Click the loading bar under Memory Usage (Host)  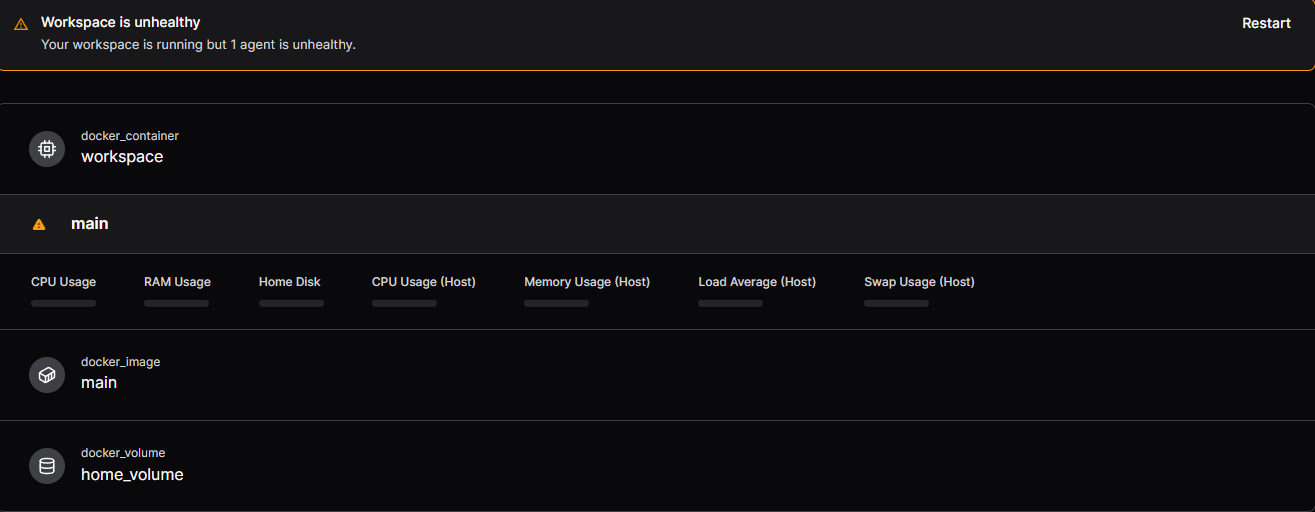coord(556,303)
